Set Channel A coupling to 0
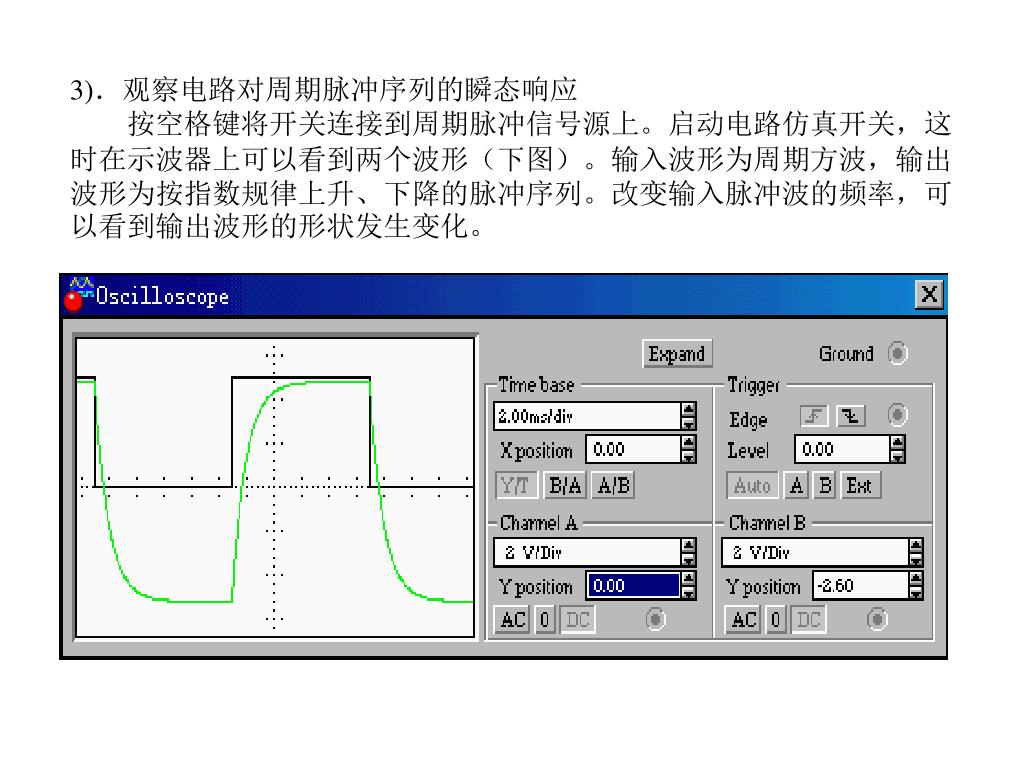The width and height of the screenshot is (1024, 768). point(545,619)
